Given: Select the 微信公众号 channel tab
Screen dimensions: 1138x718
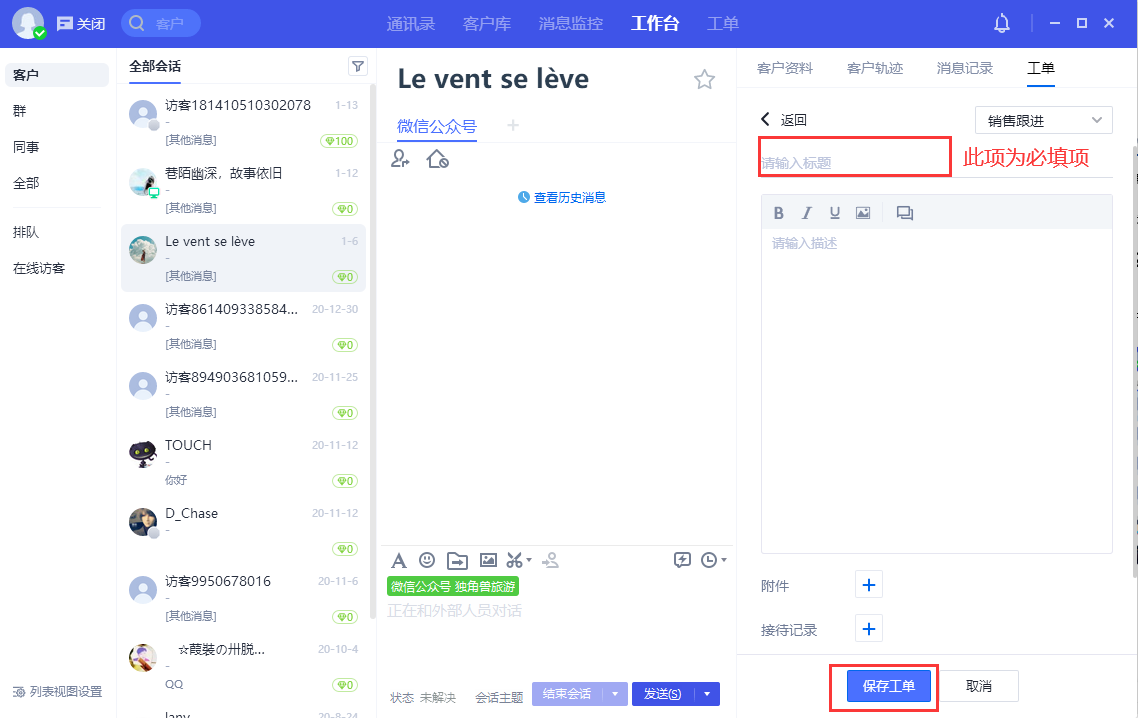Looking at the screenshot, I should point(437,126).
